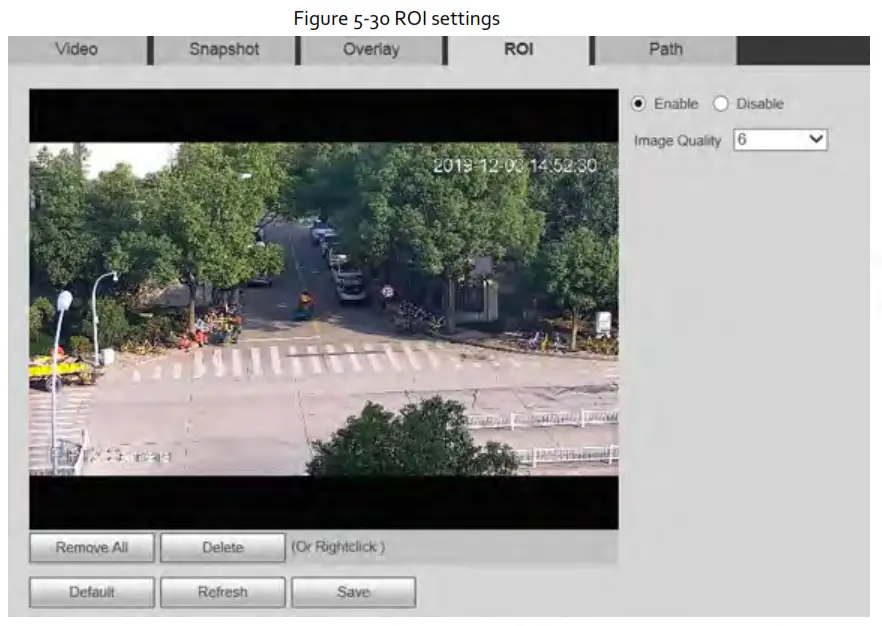Screen dimensions: 882x626
Task: Click the Remove All button
Action: click(x=90, y=548)
